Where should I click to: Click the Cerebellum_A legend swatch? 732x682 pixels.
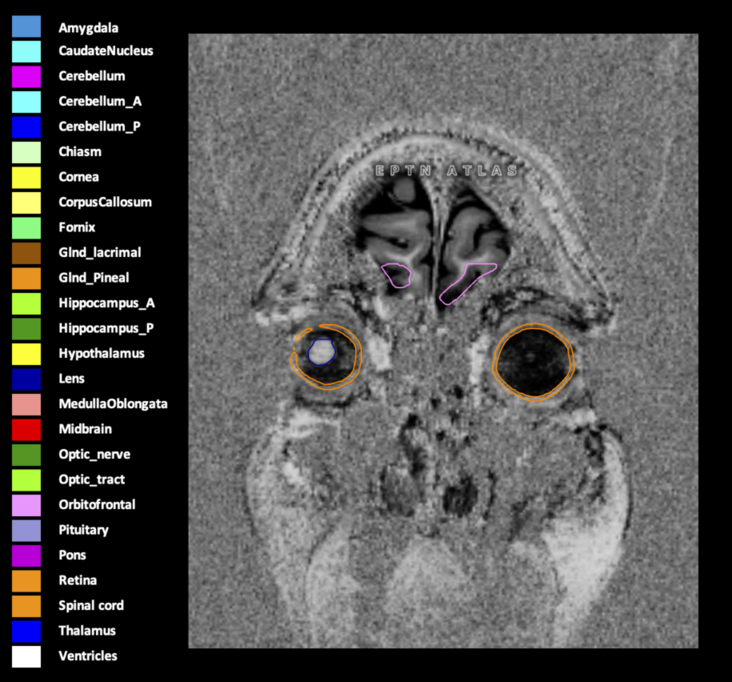click(26, 102)
